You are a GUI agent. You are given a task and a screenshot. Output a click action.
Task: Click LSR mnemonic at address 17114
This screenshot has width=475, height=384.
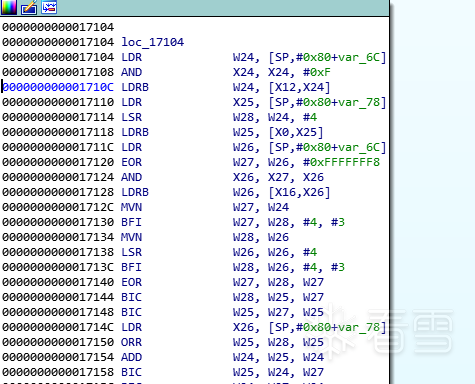click(131, 117)
